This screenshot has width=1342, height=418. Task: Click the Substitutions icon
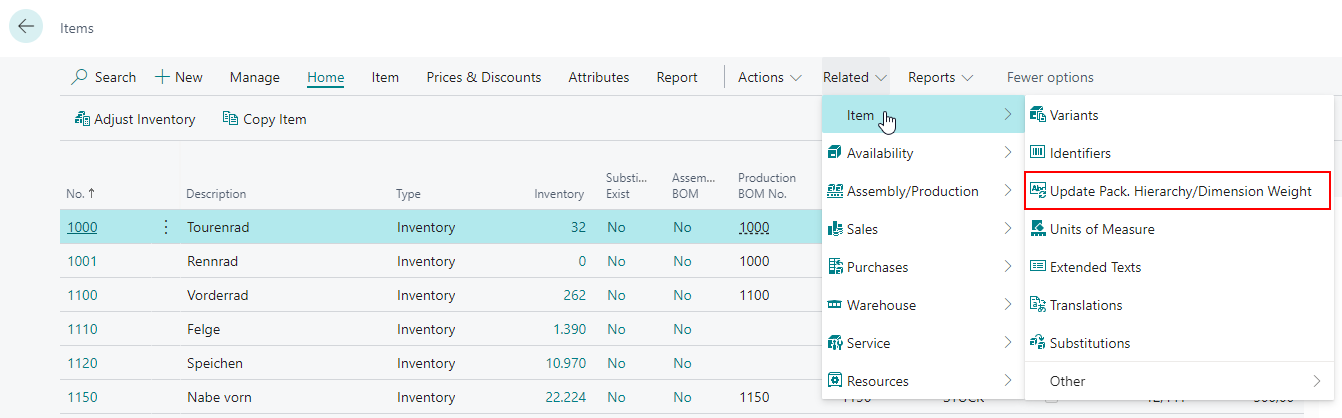tap(1037, 343)
